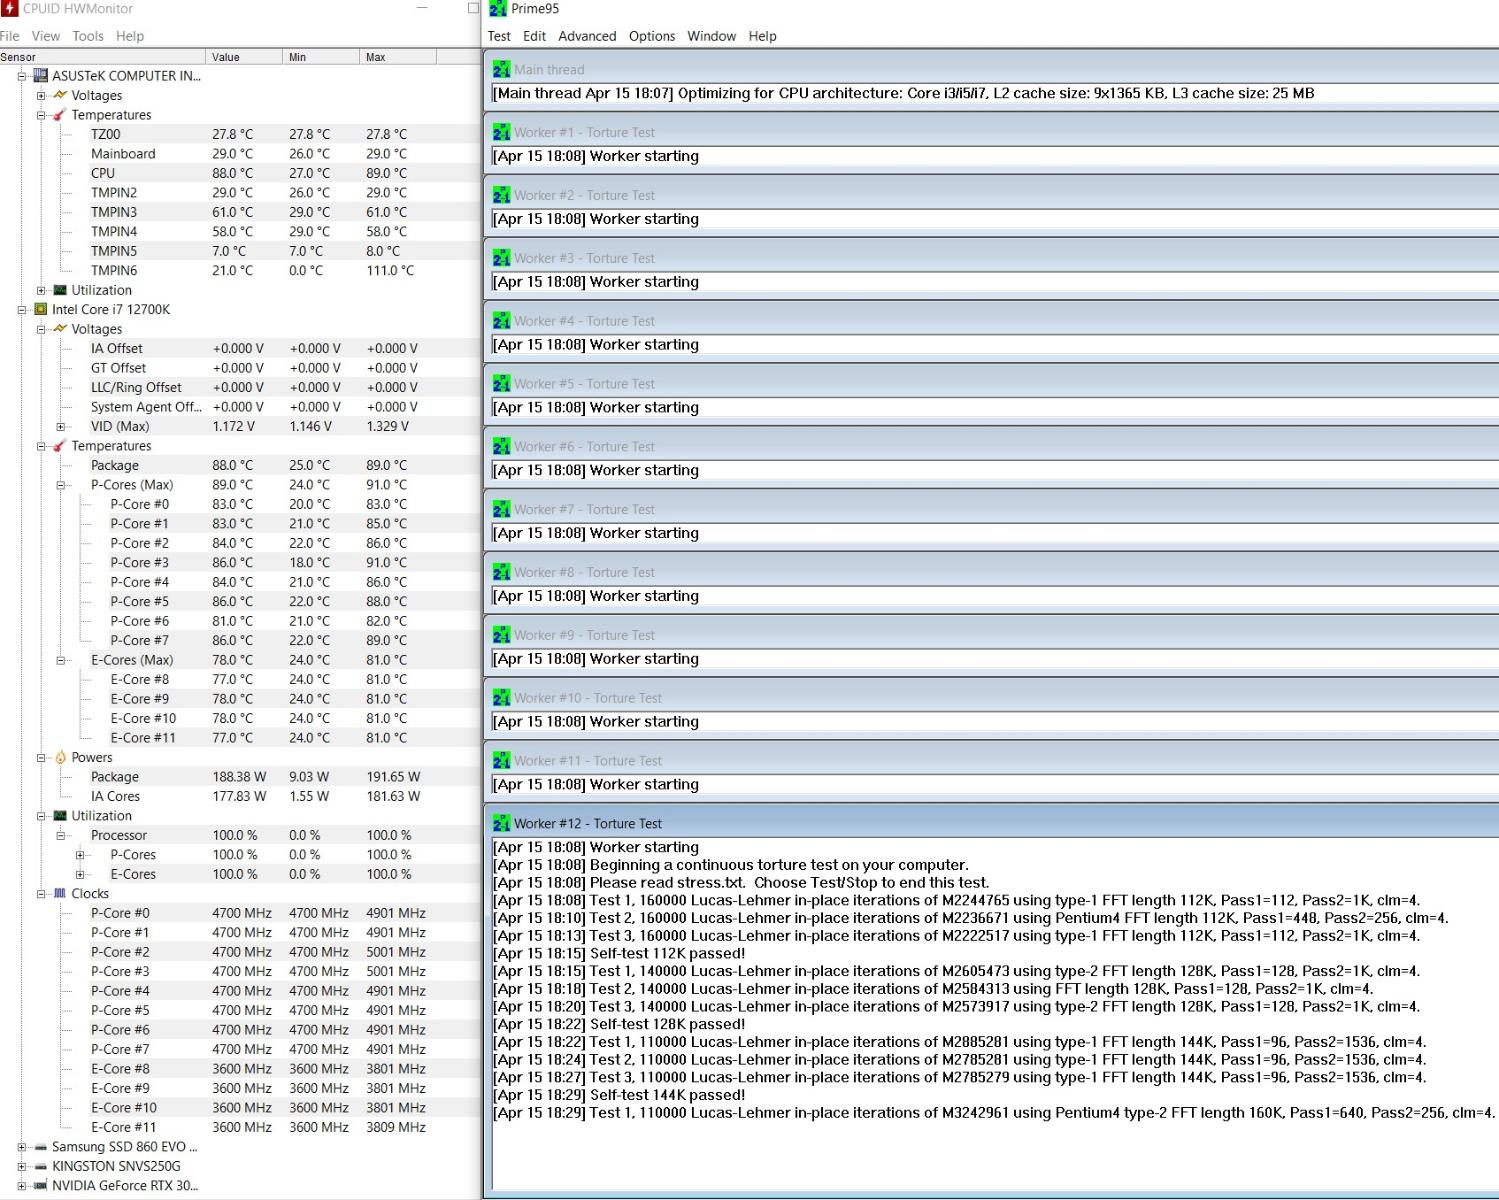Collapse the ASUSTeK COMPUTER tree node
This screenshot has height=1200, width=1499.
point(22,76)
